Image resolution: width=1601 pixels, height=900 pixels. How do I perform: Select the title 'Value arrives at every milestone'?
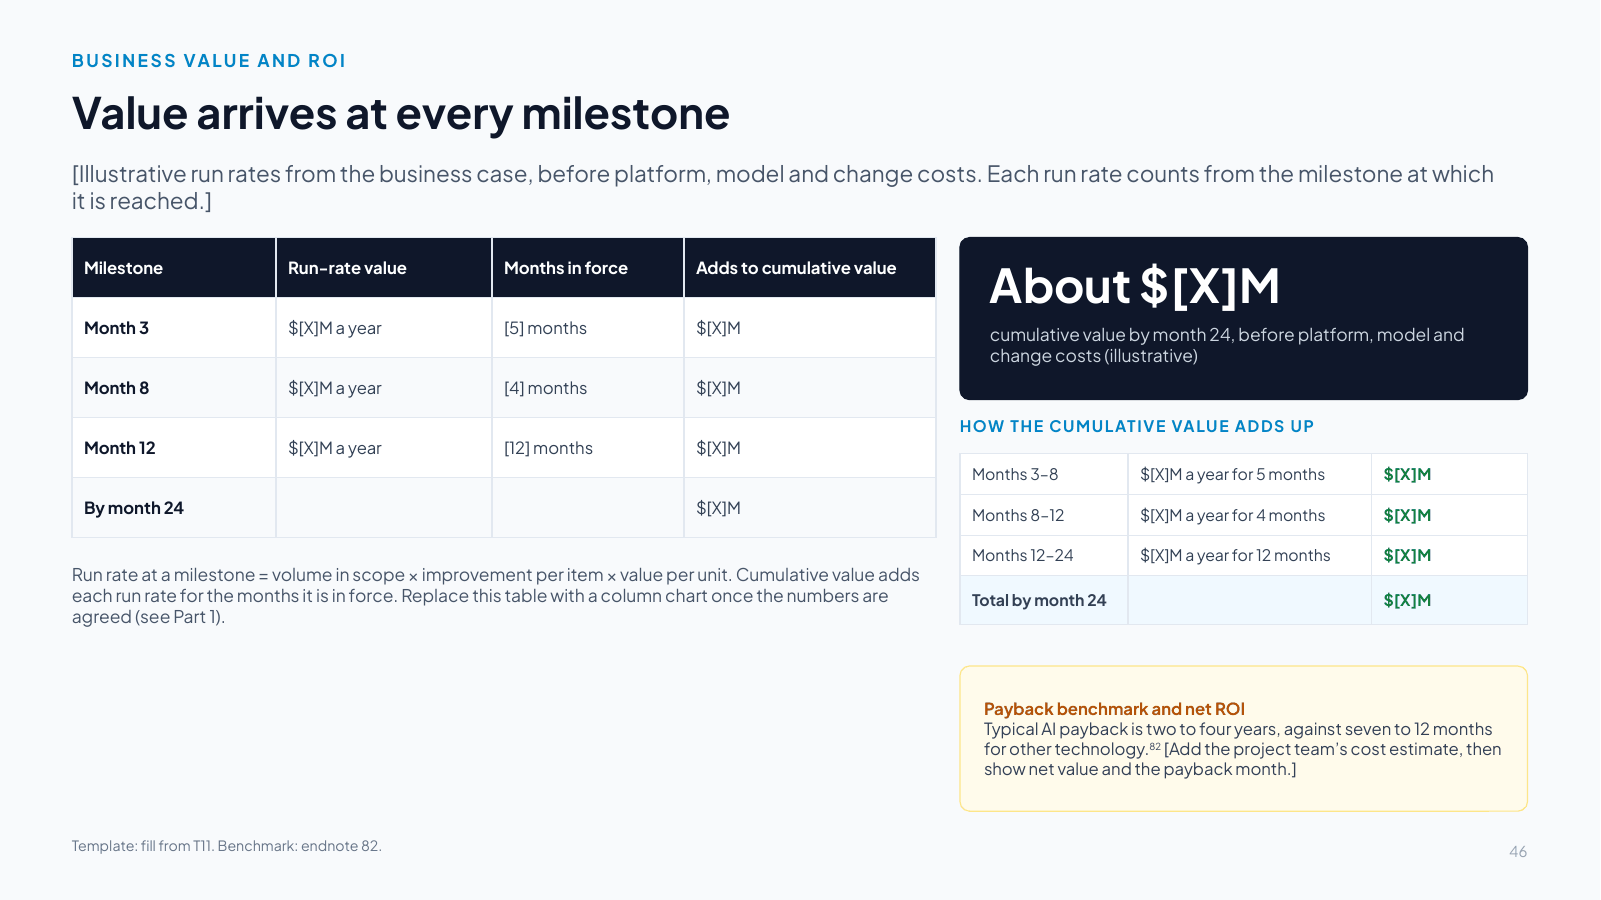(x=401, y=114)
